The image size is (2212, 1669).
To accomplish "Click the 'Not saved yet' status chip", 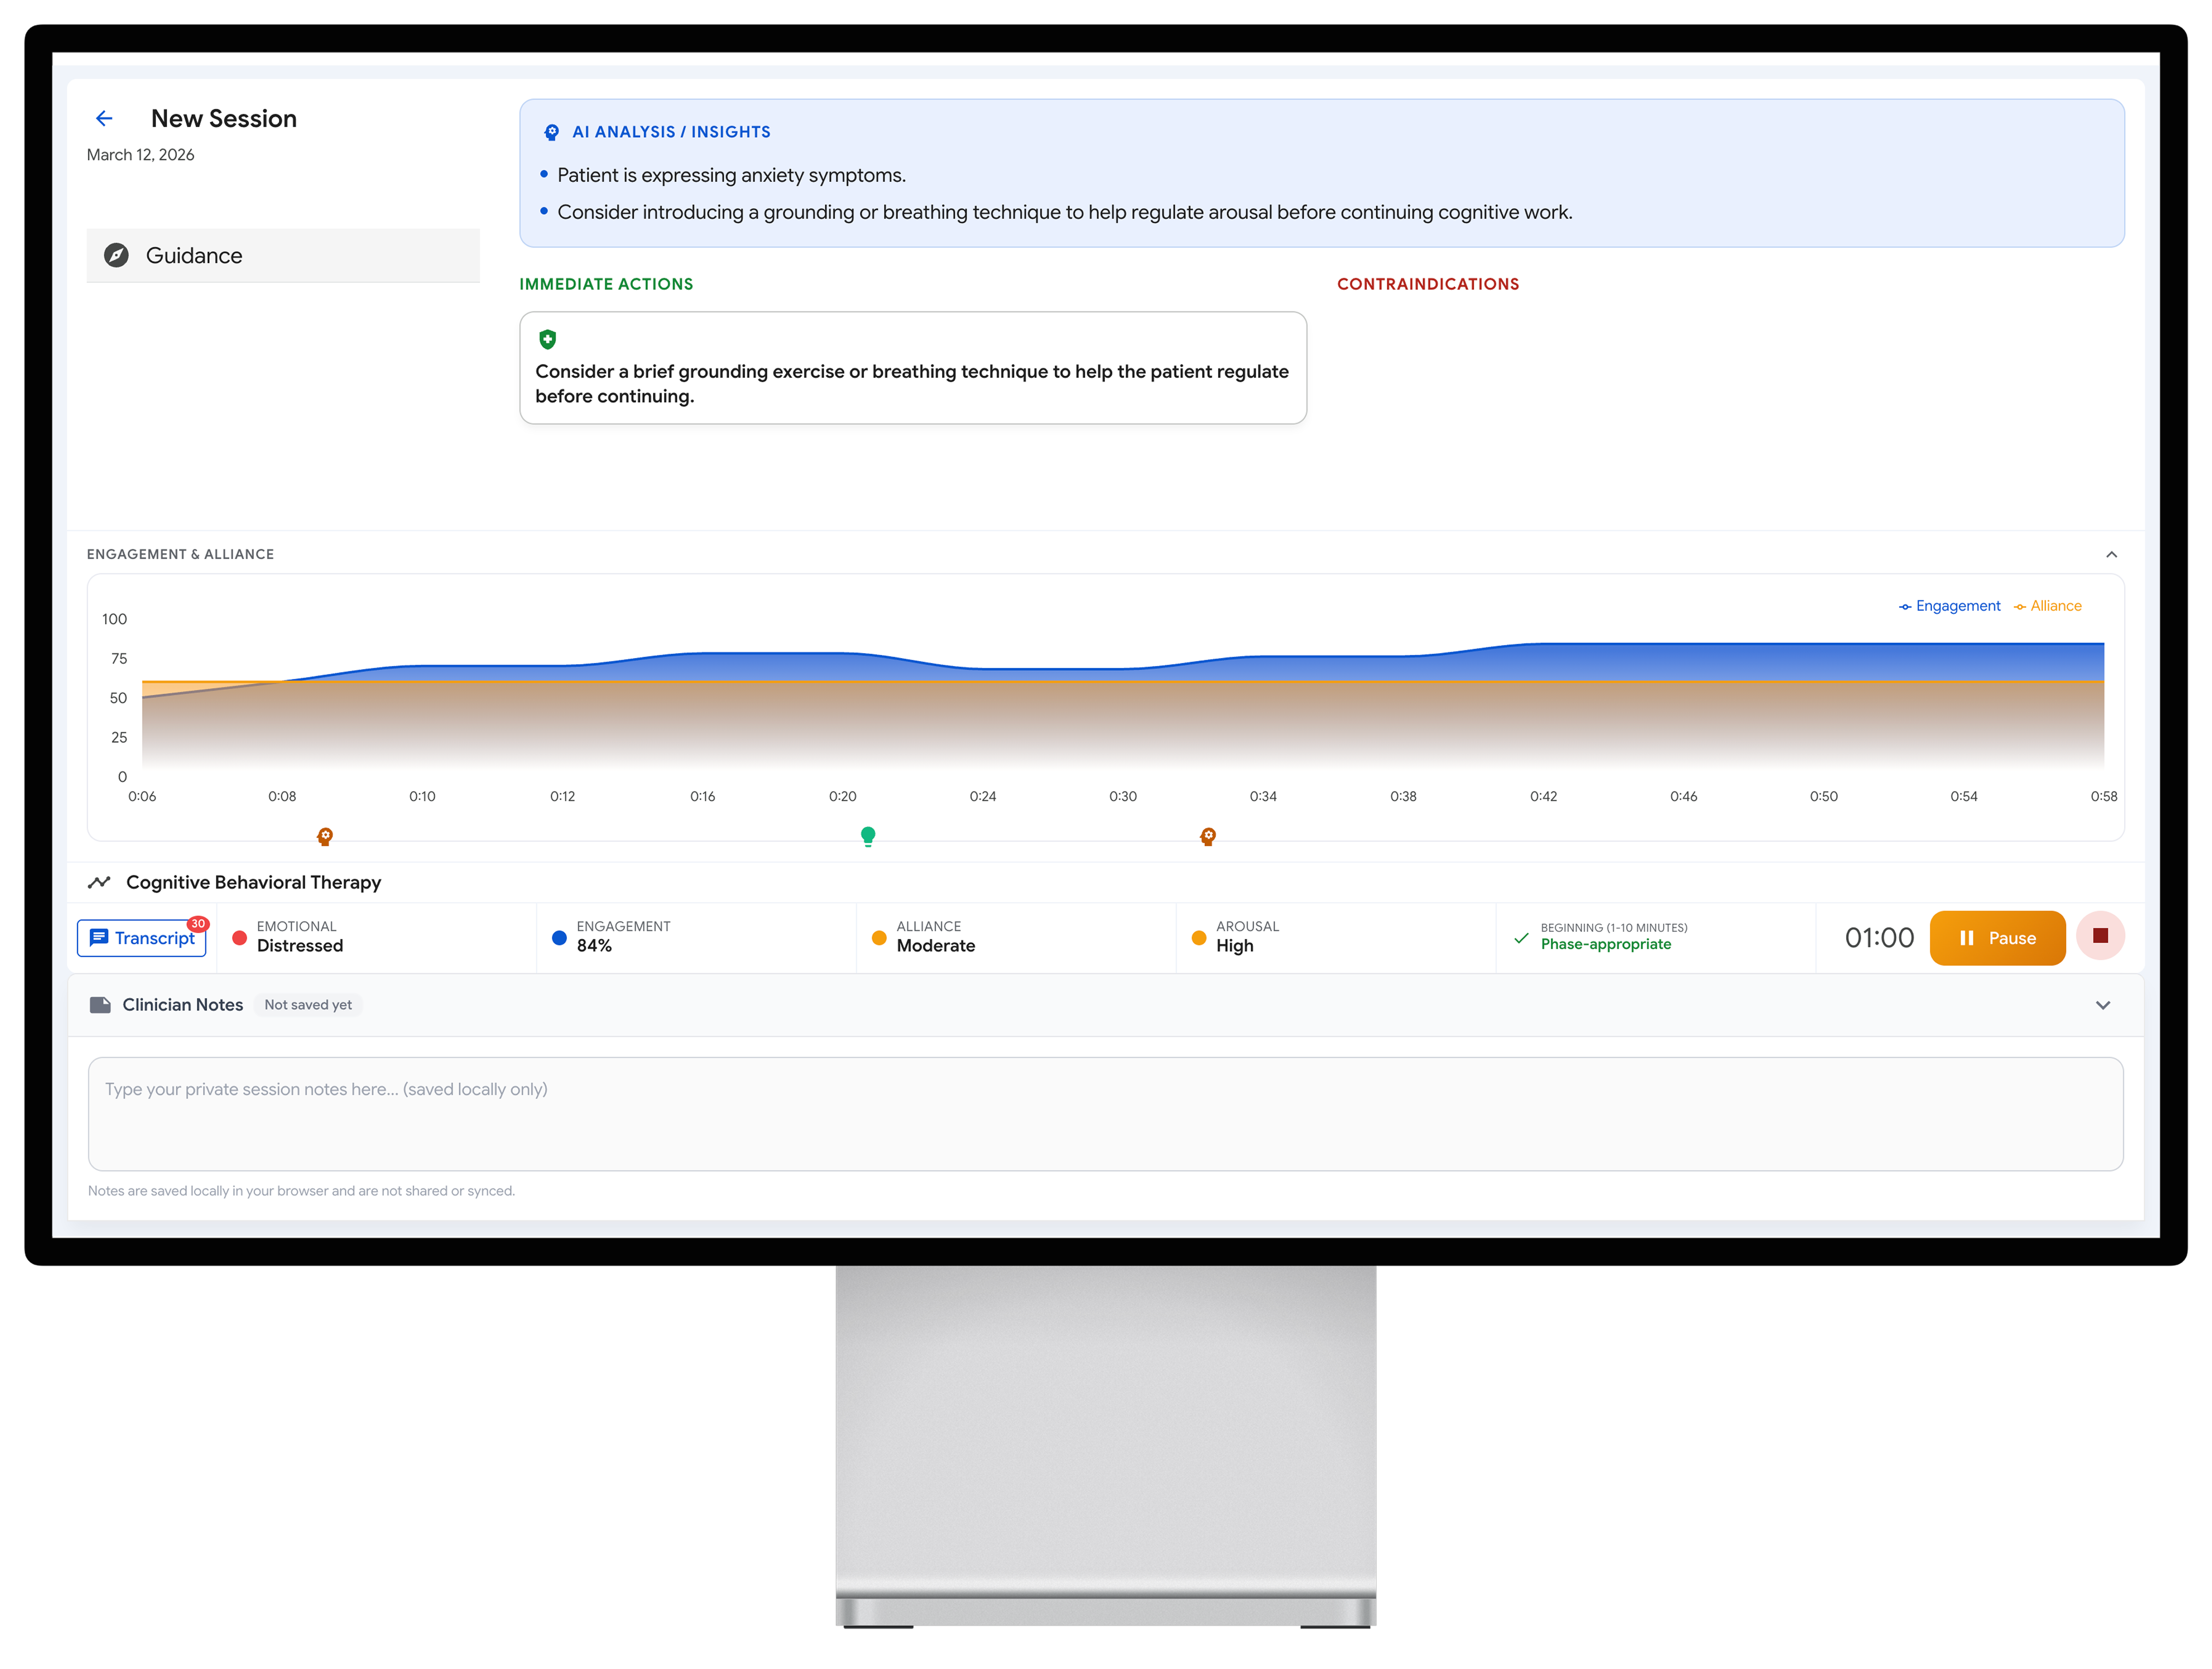I will coord(308,1005).
